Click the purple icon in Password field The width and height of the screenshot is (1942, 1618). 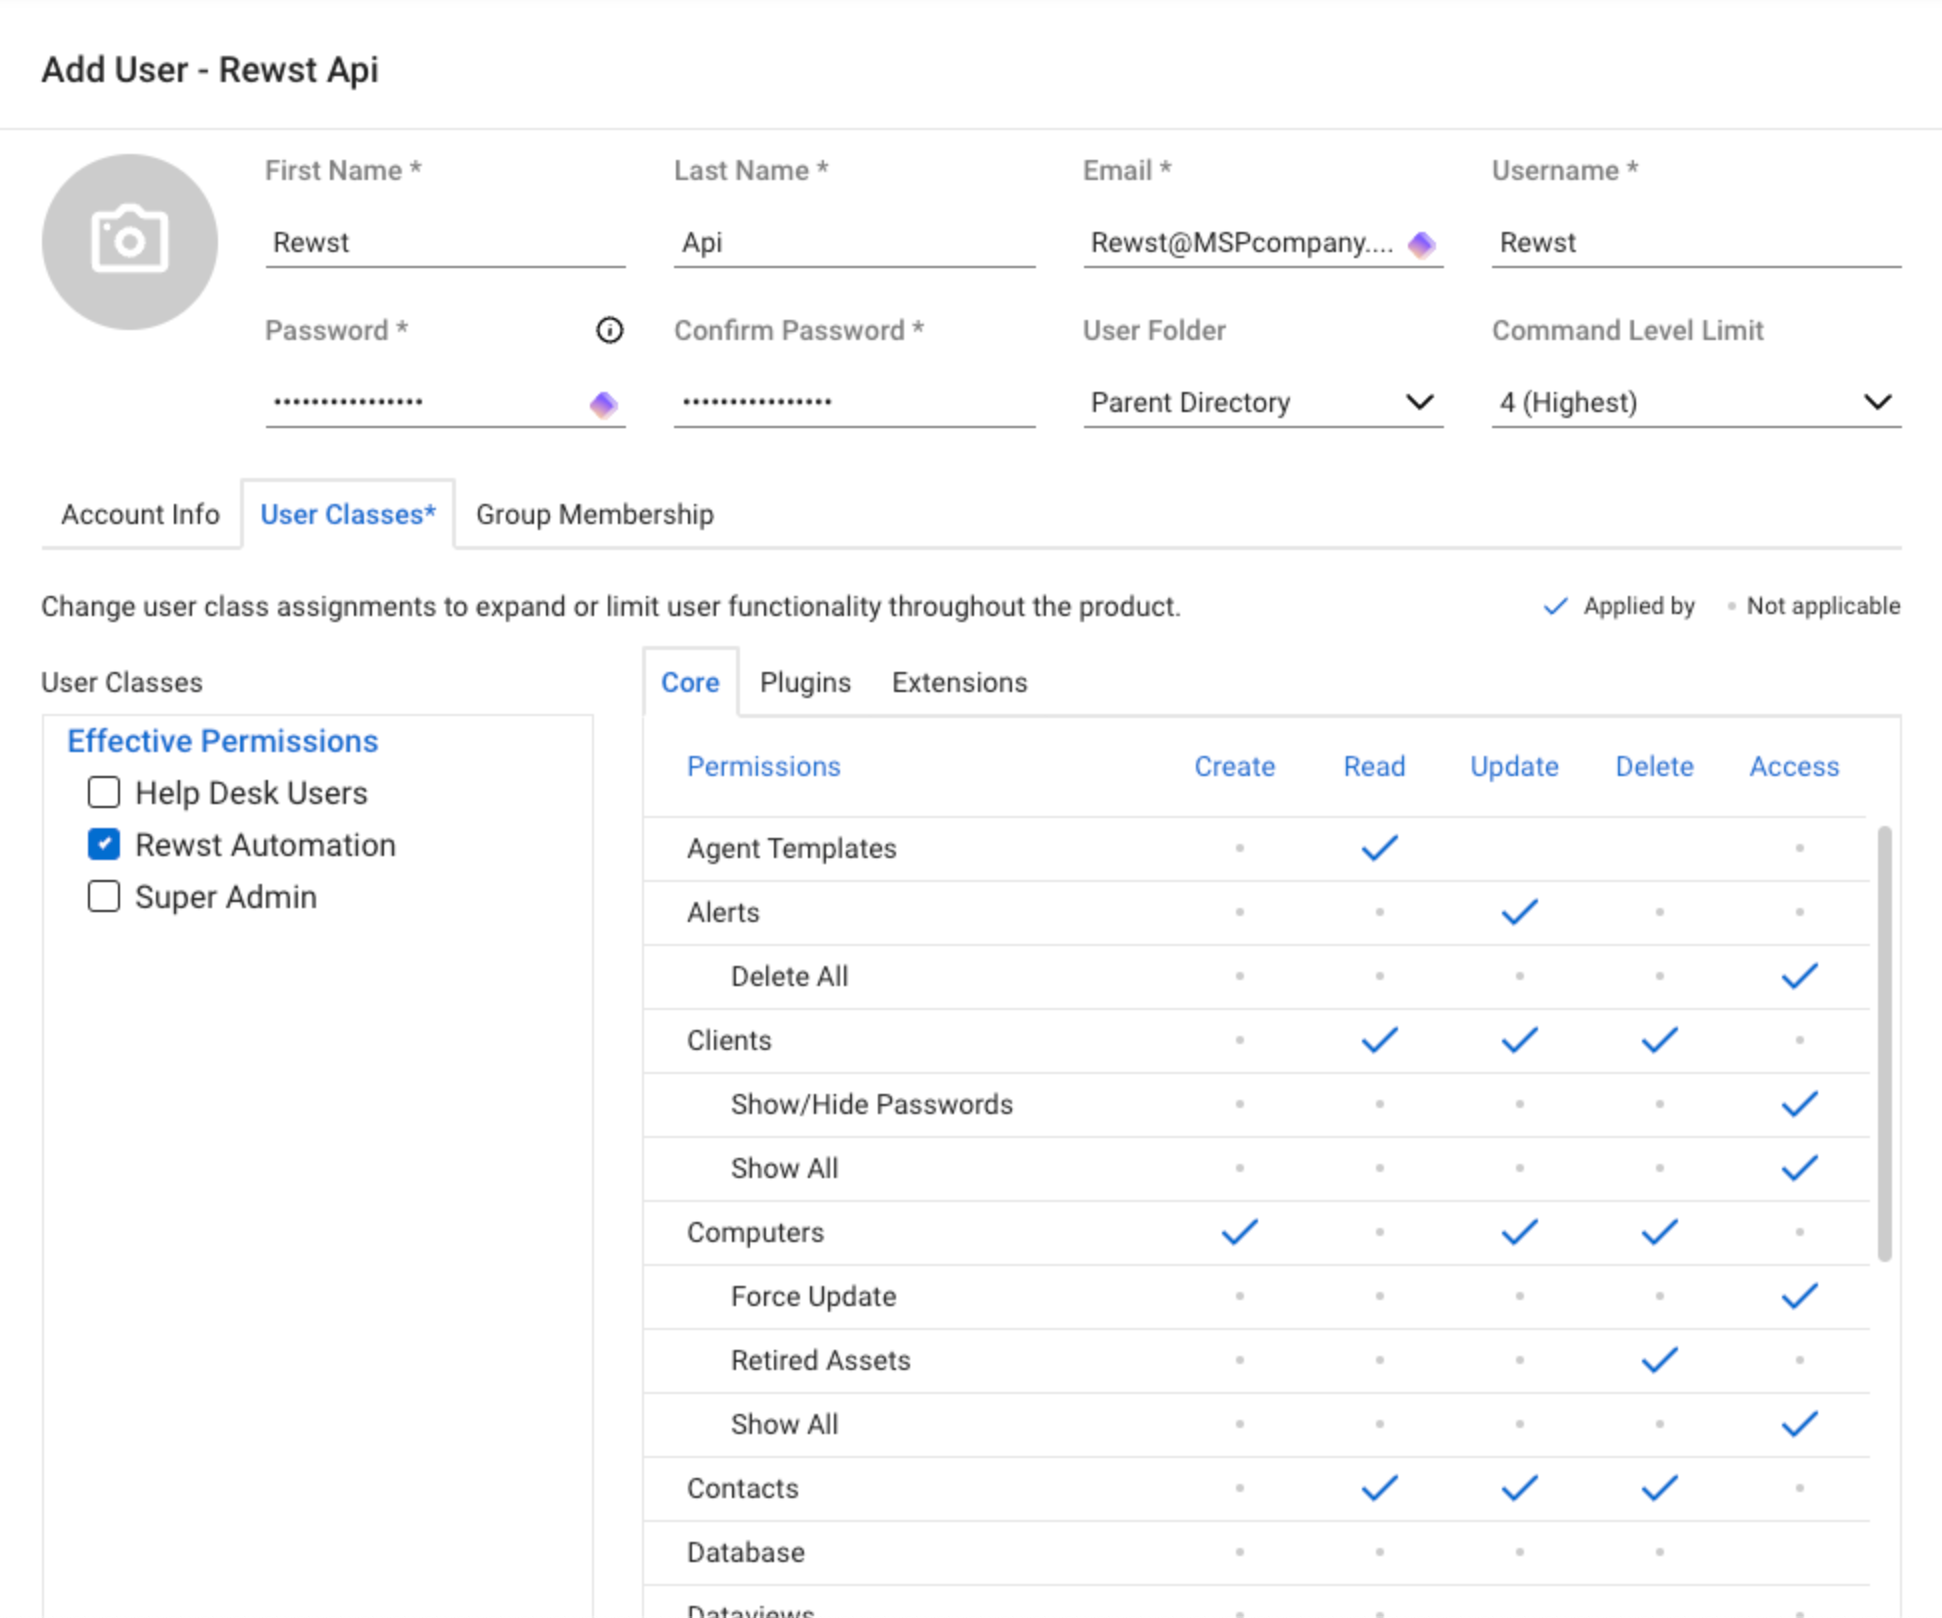603,404
